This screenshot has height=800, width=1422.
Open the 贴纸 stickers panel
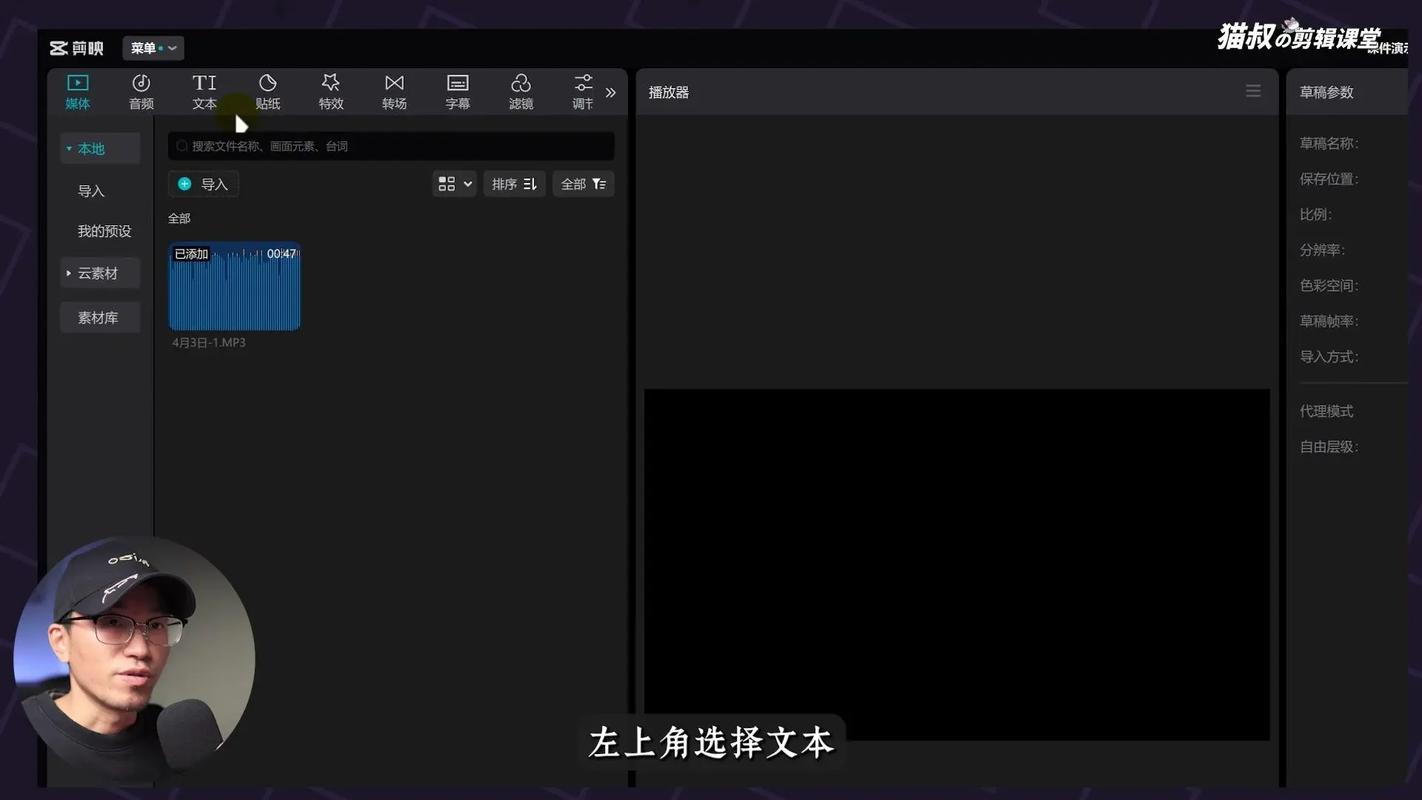pos(267,91)
